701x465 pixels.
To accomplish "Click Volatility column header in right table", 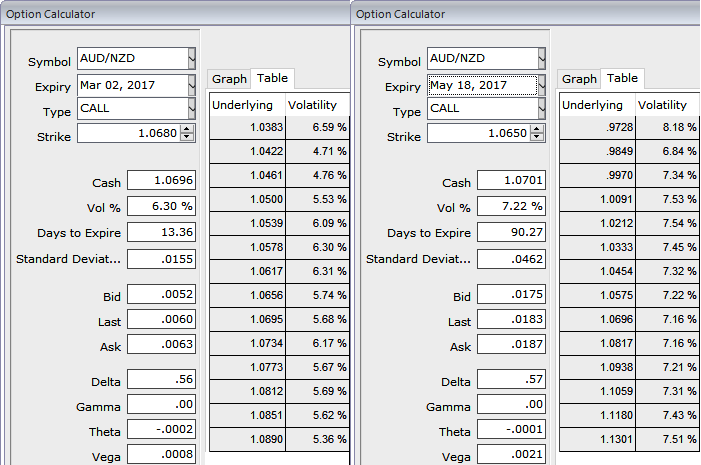I will tap(667, 105).
